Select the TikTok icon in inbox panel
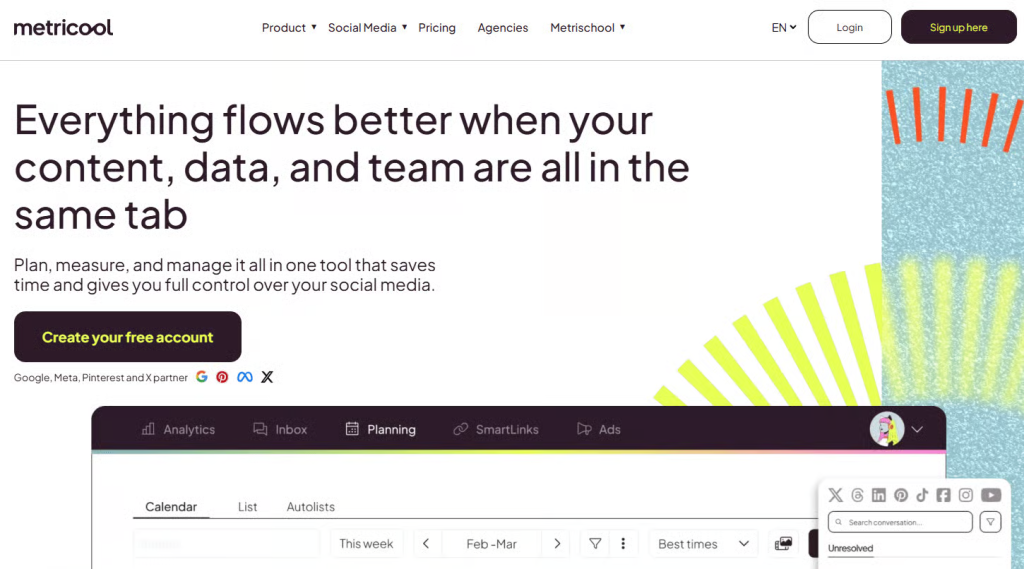This screenshot has width=1024, height=569. [922, 495]
